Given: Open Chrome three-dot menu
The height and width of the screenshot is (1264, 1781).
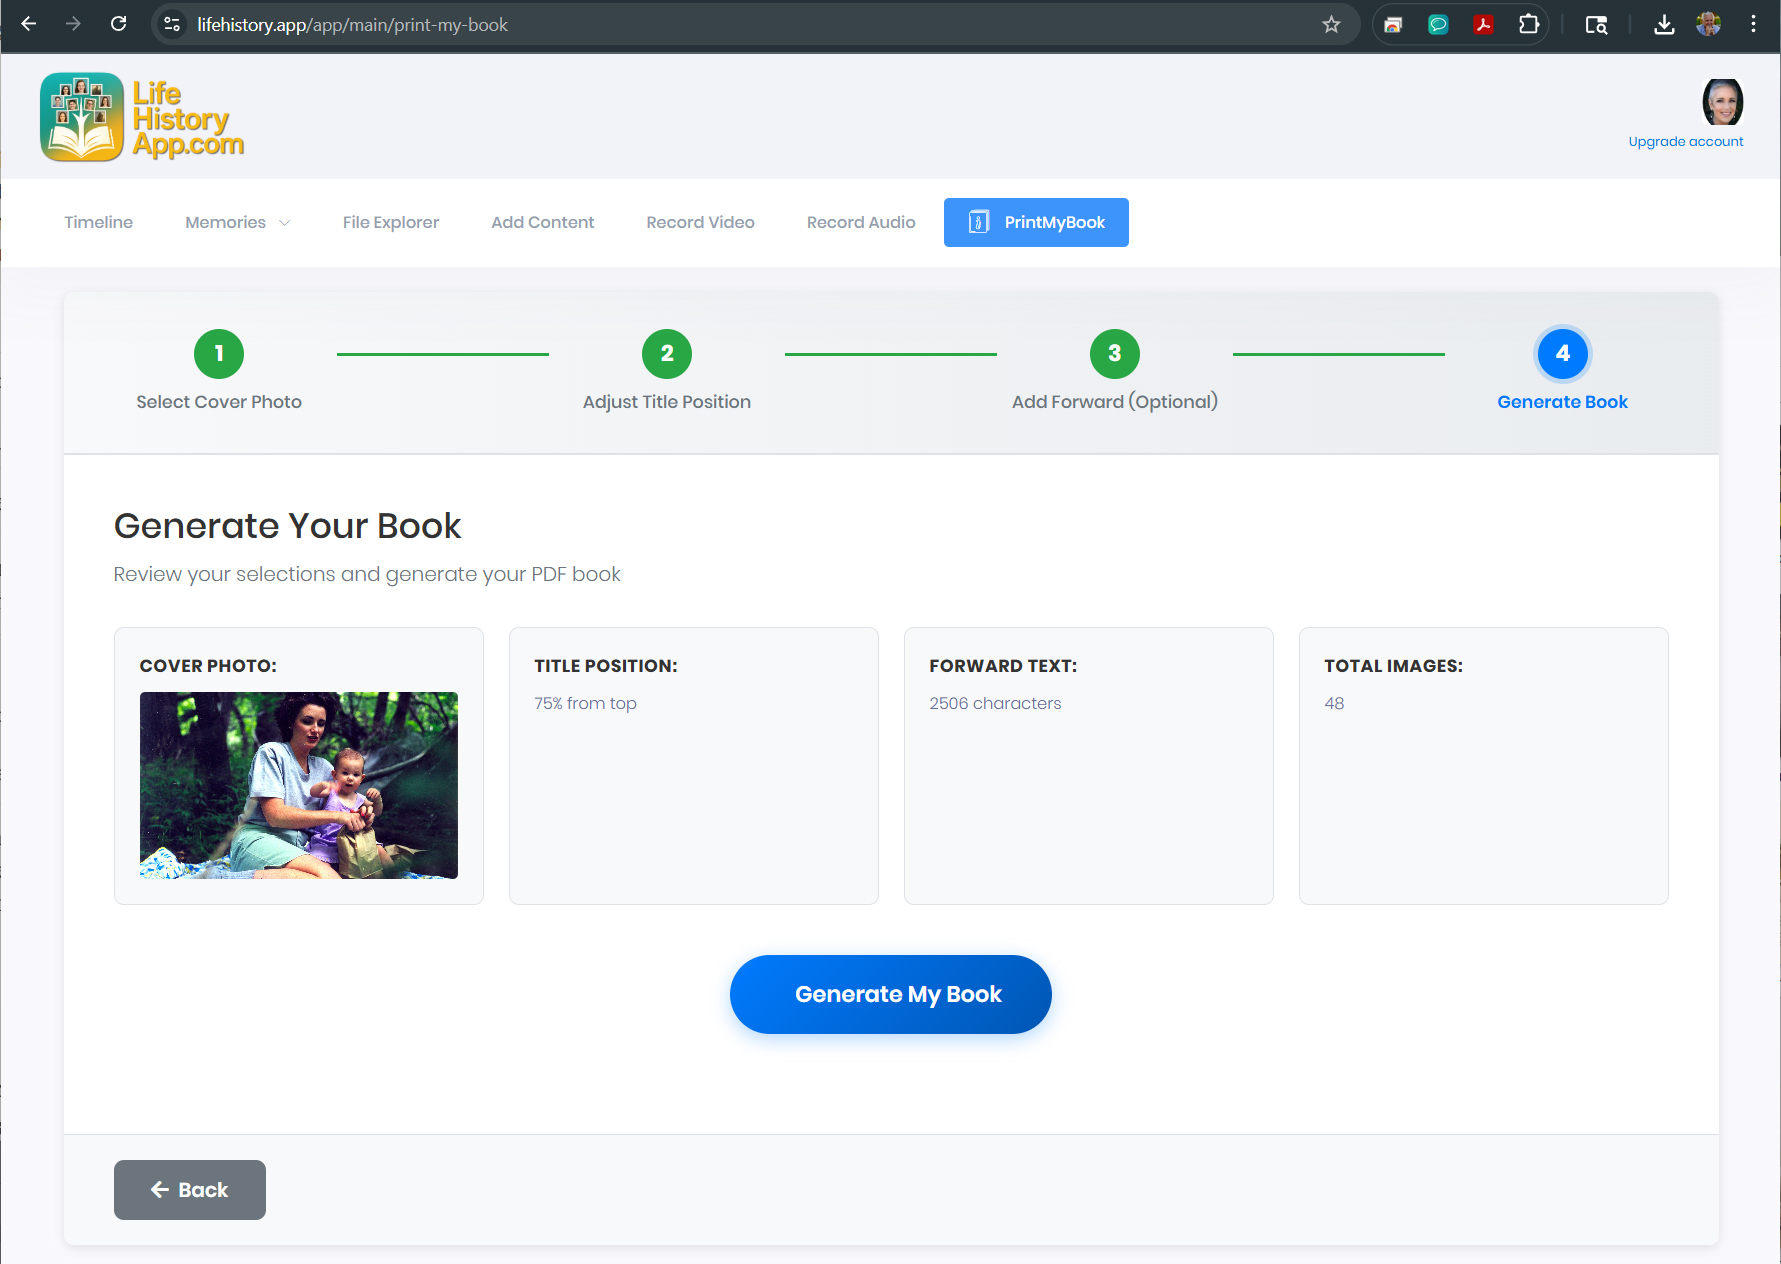Looking at the screenshot, I should coord(1753,25).
